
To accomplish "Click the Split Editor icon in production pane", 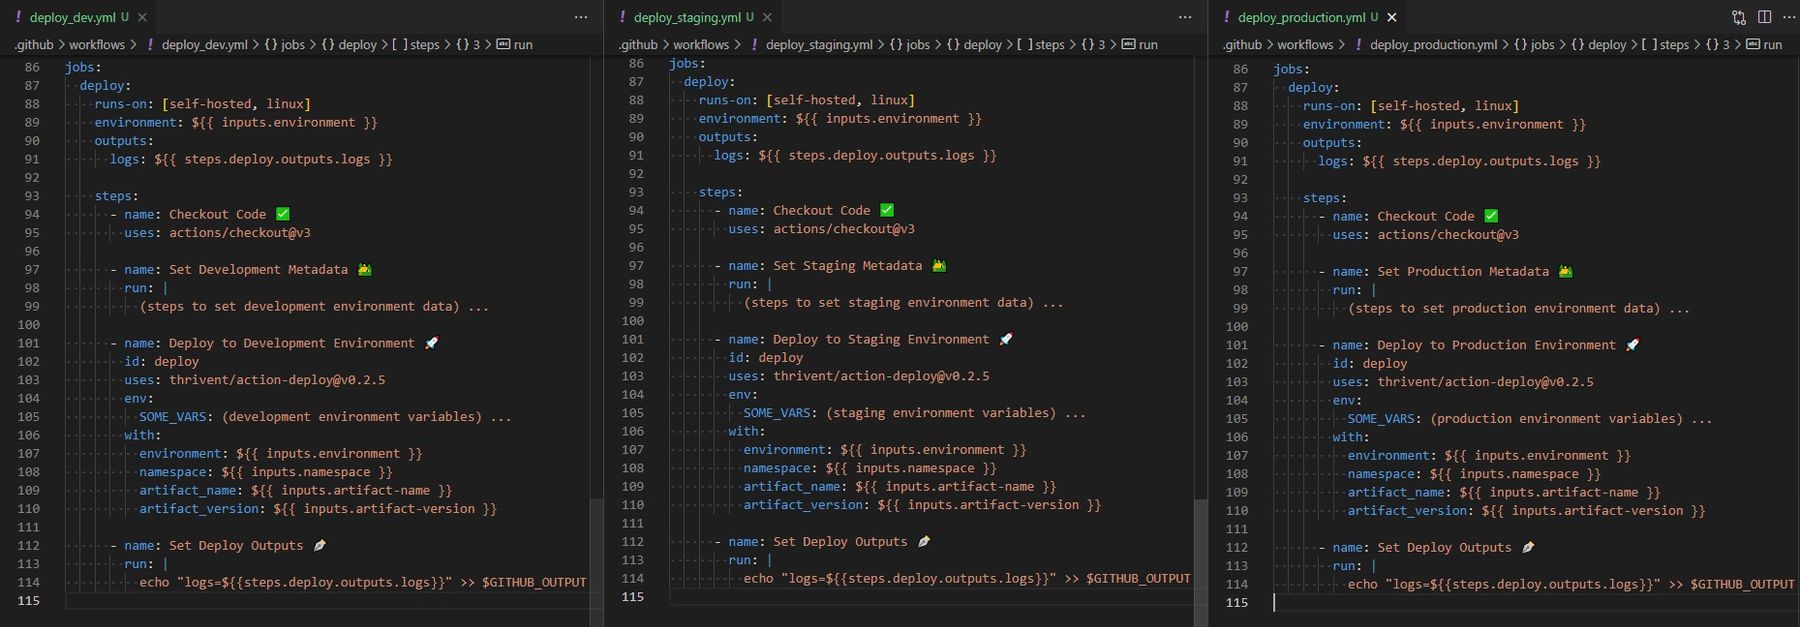I will [1764, 17].
